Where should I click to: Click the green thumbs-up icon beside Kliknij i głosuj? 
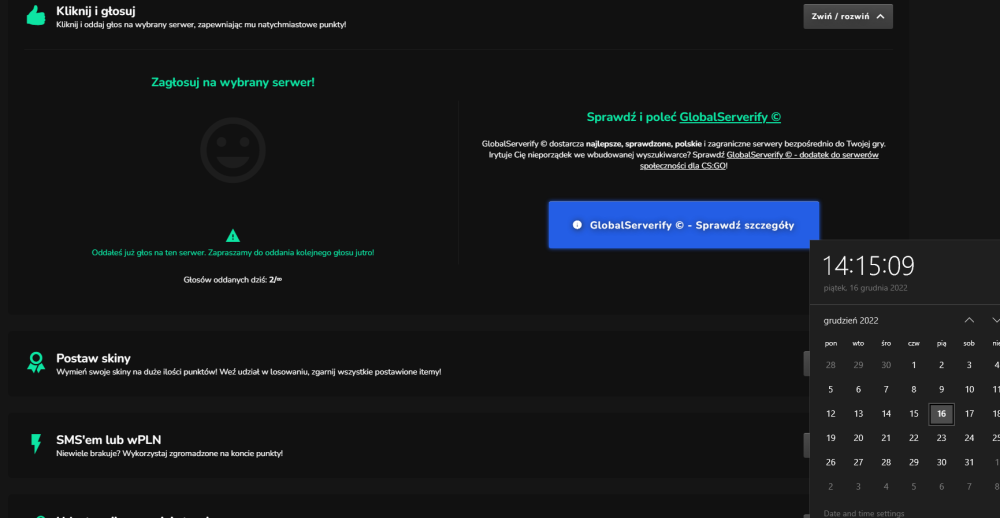(36, 16)
